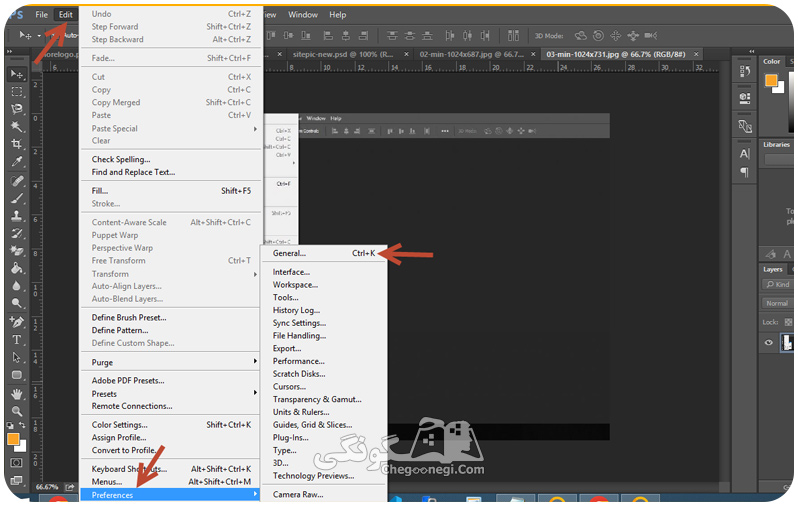Toggle layer visibility eye icon

click(768, 343)
